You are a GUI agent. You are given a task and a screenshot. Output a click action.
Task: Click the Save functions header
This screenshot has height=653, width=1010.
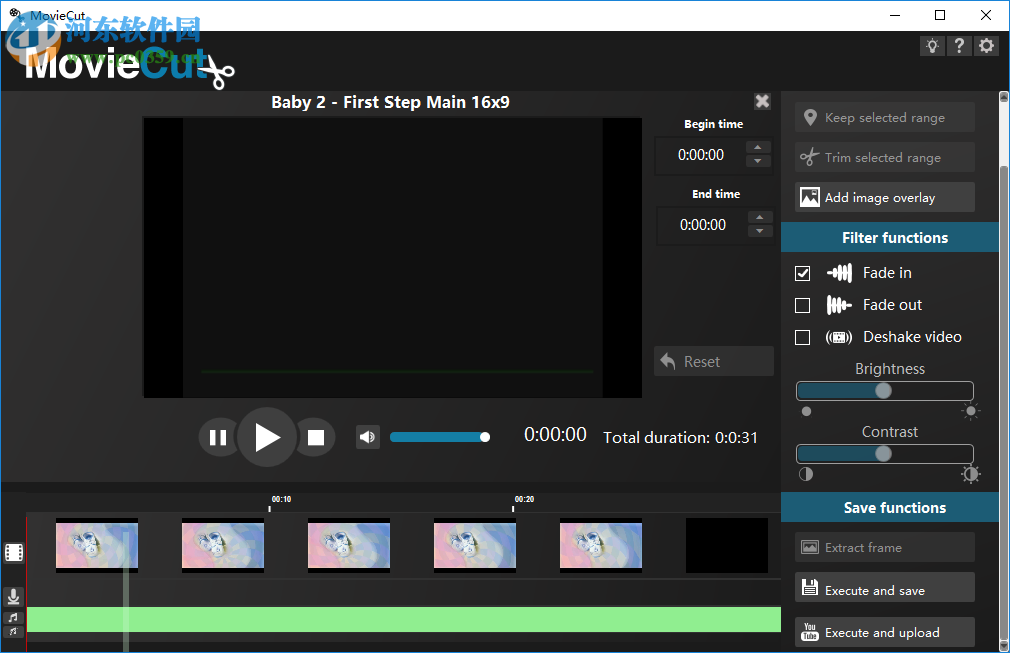point(890,507)
